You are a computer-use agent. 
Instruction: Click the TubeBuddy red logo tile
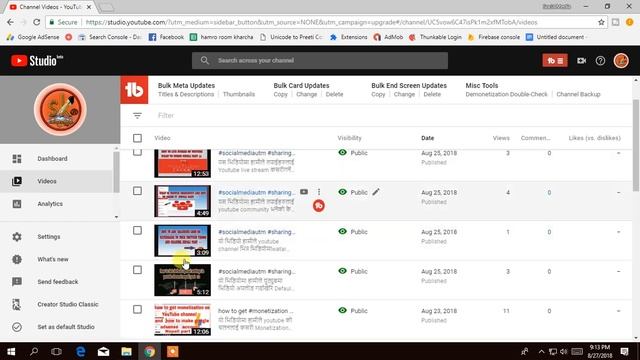[134, 89]
